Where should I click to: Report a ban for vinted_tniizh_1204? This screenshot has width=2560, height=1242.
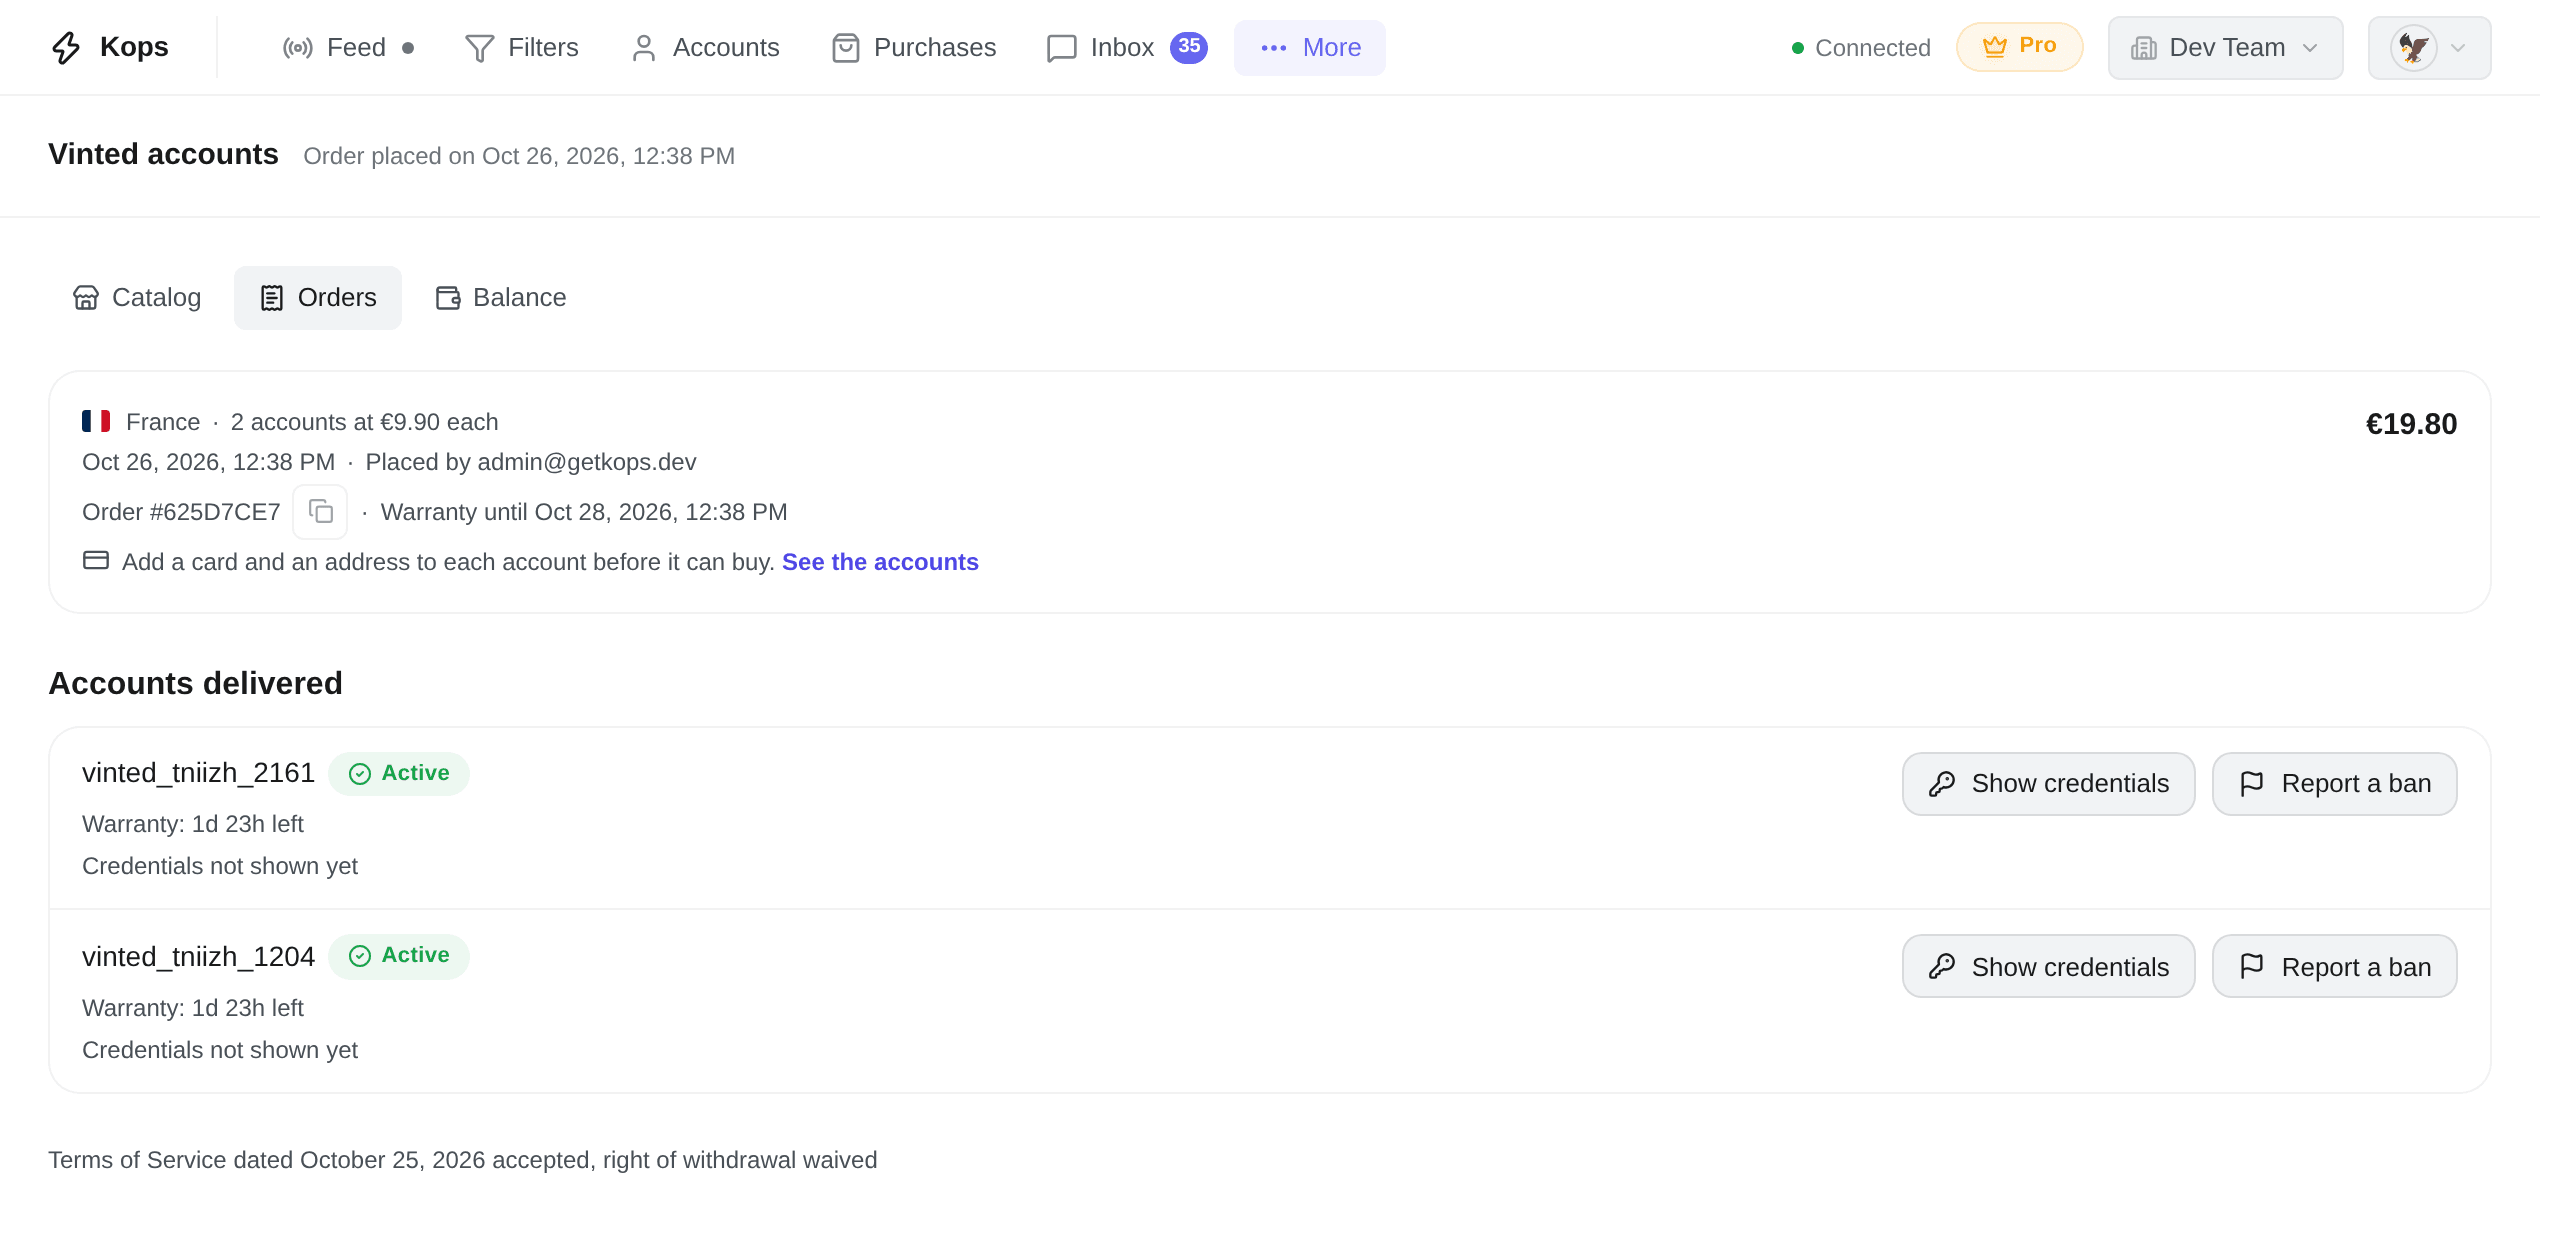[x=2334, y=966]
